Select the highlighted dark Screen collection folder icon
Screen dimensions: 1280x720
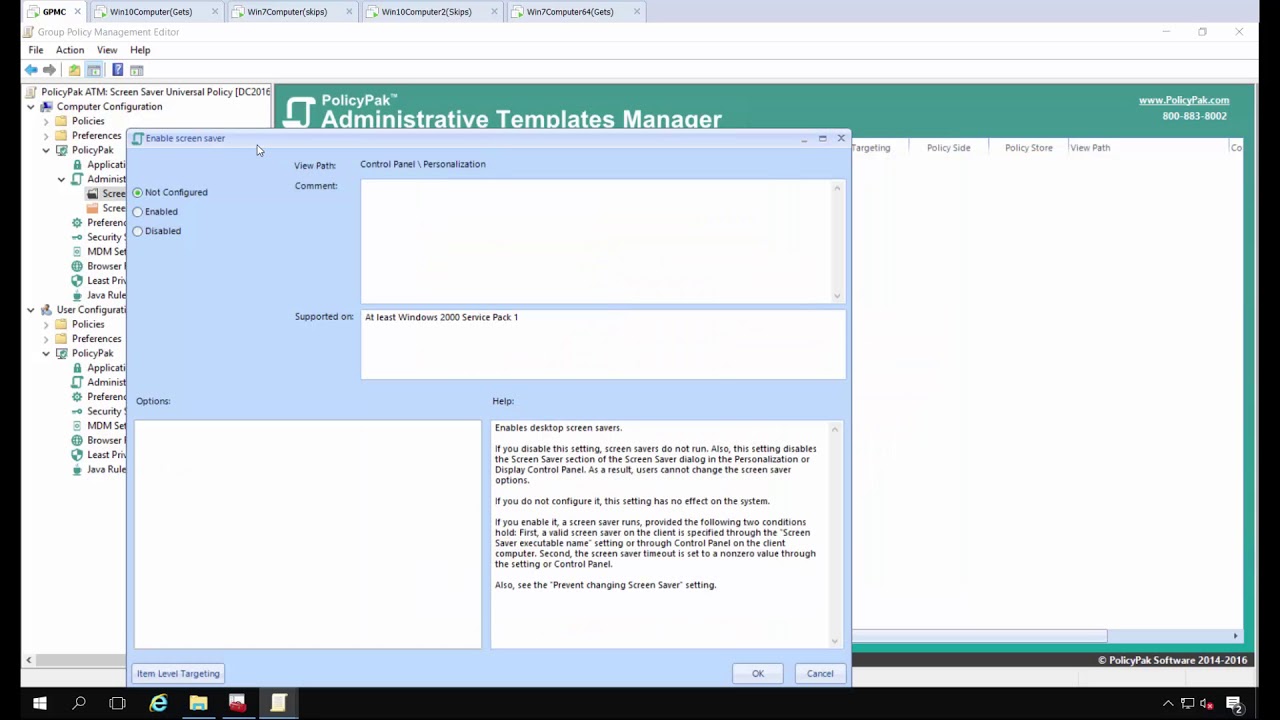(x=93, y=194)
